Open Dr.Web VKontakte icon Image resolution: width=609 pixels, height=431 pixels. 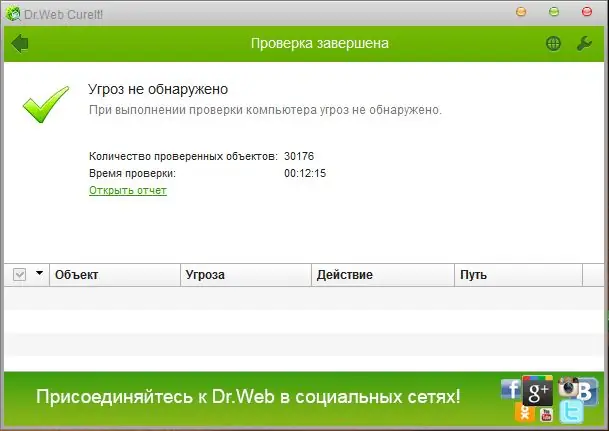point(586,391)
